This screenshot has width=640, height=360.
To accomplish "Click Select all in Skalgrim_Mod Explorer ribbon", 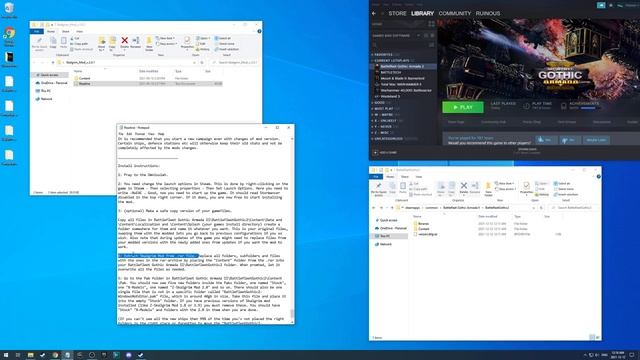I will [223, 38].
